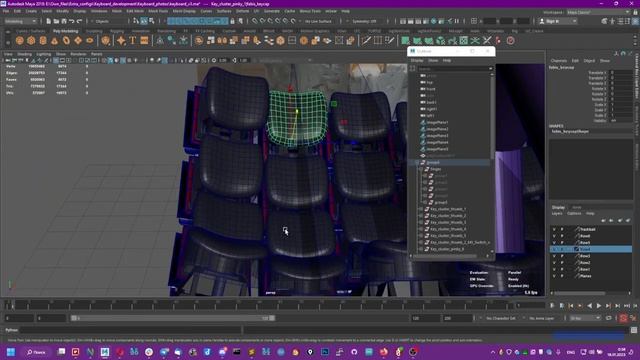640x360 pixels.
Task: Open the Deform menu
Action: [x=242, y=11]
